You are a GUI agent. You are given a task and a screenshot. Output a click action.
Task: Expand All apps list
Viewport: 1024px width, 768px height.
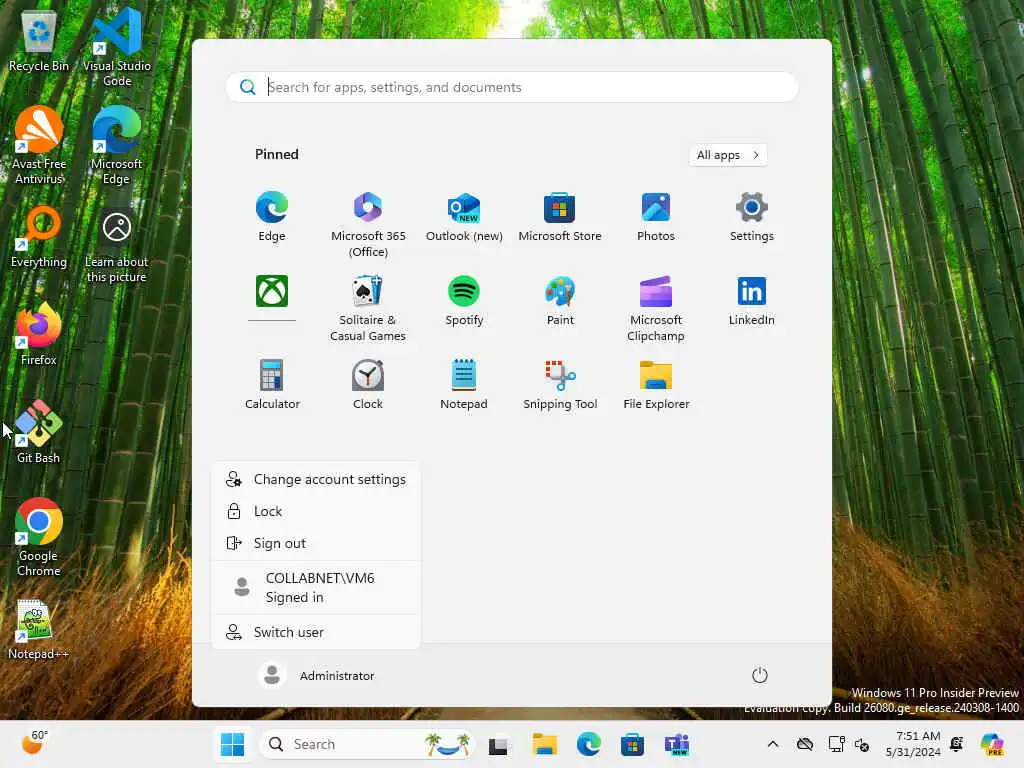728,155
